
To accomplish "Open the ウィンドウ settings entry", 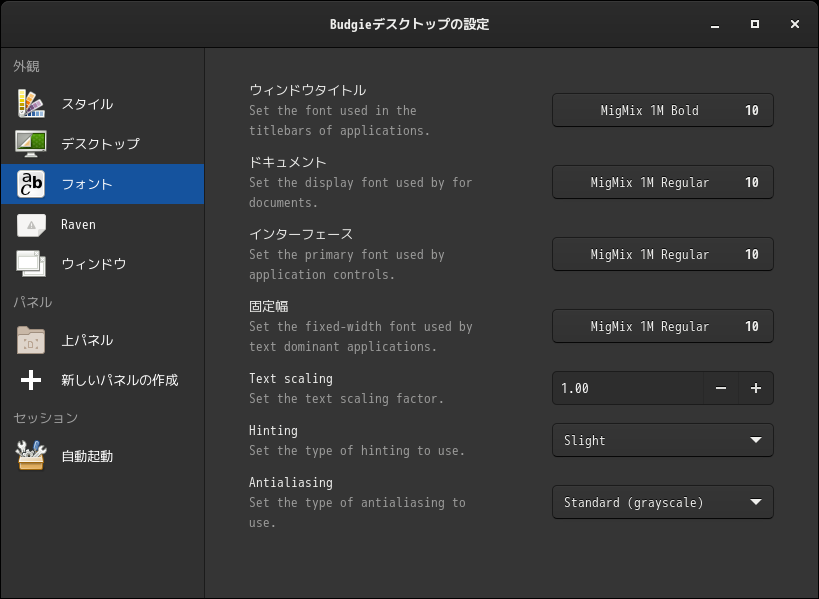I will tap(102, 264).
